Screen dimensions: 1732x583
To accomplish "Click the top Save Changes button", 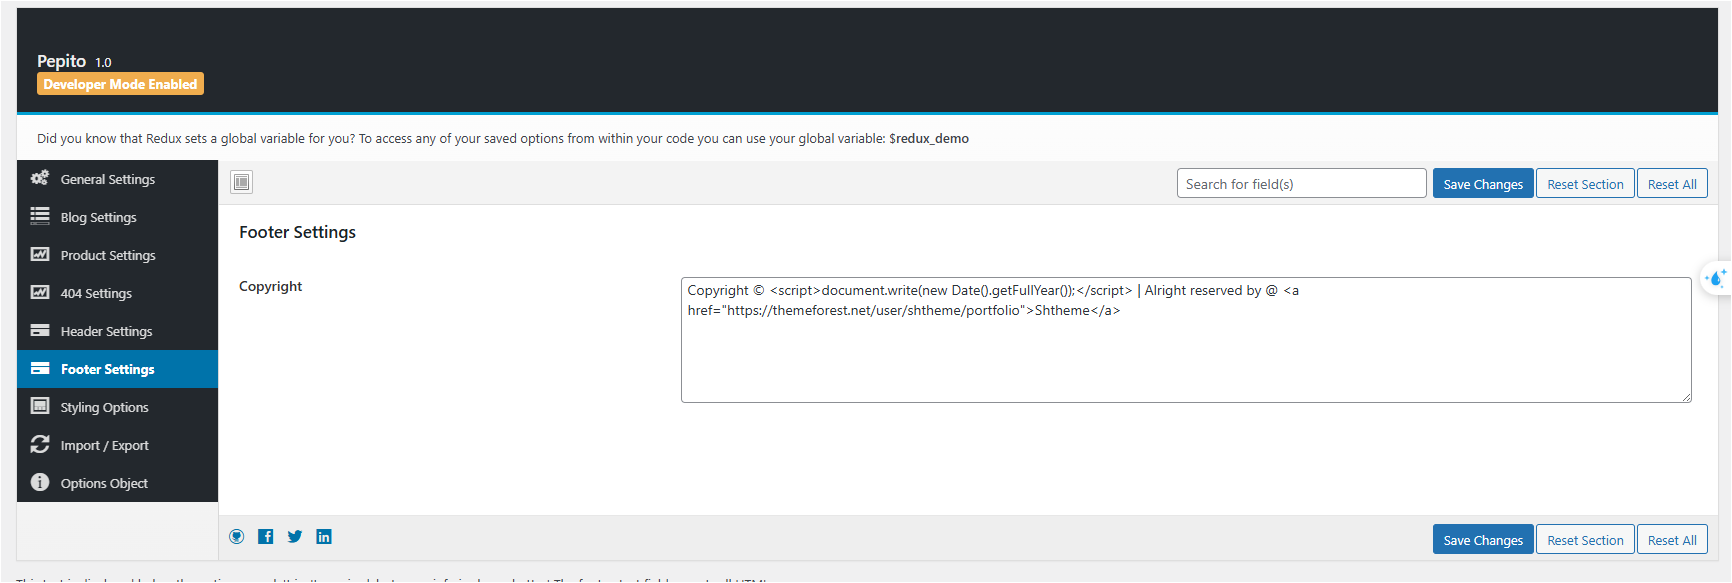I will pos(1483,184).
